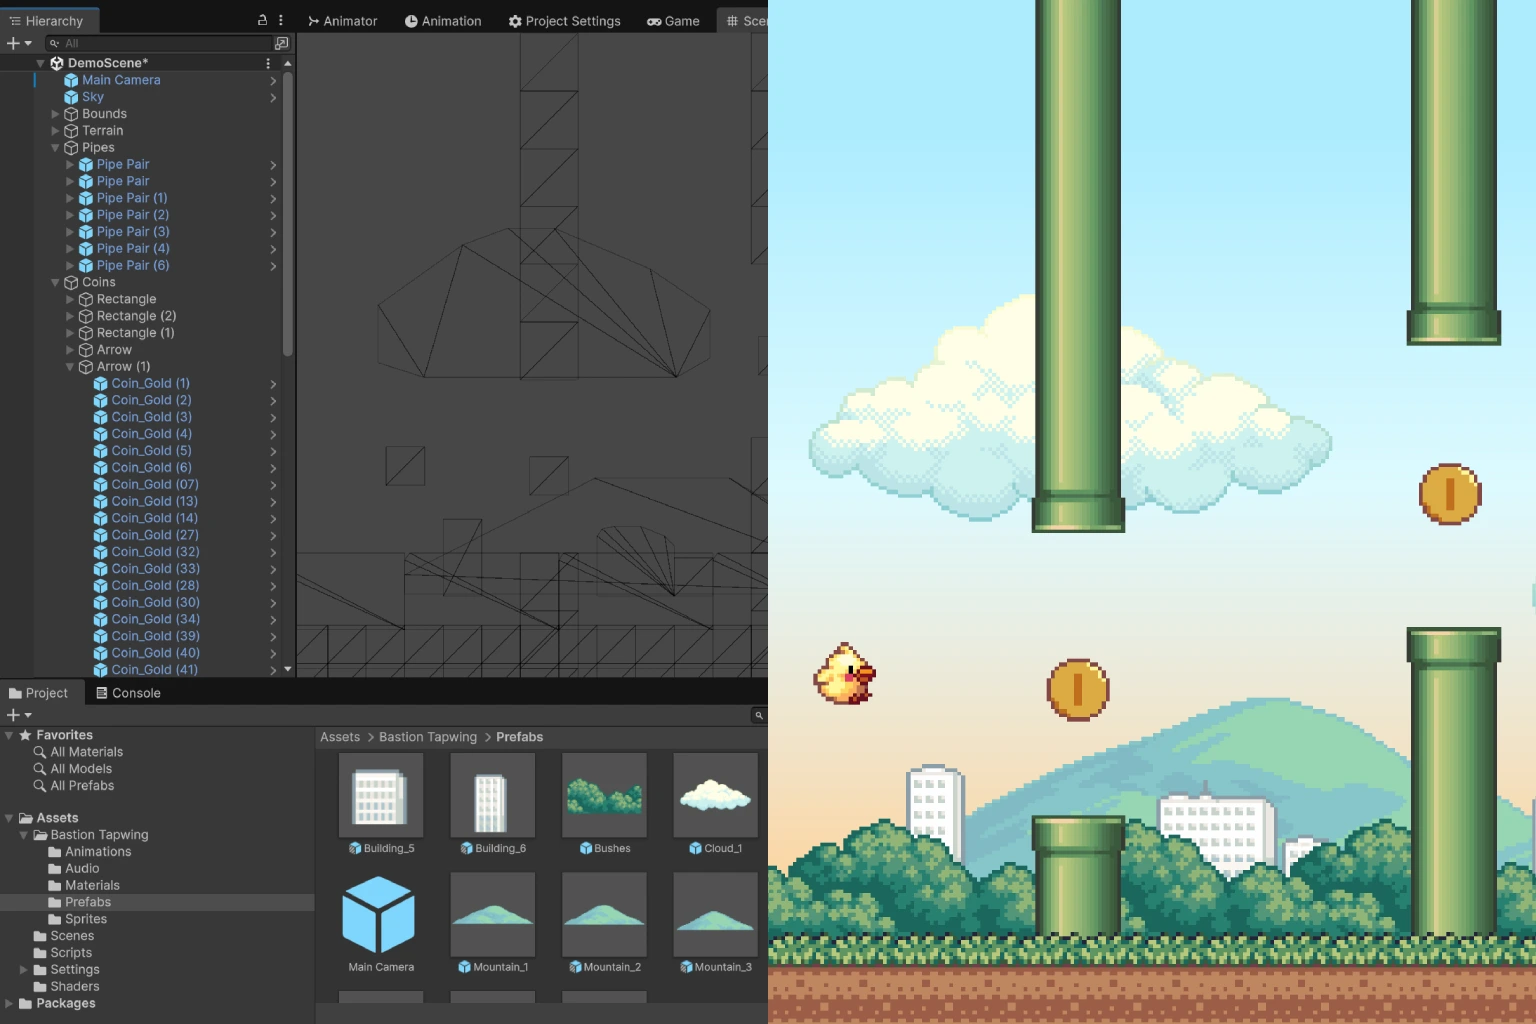Image resolution: width=1536 pixels, height=1024 pixels.
Task: Click the Hierarchy search field
Action: click(x=160, y=43)
